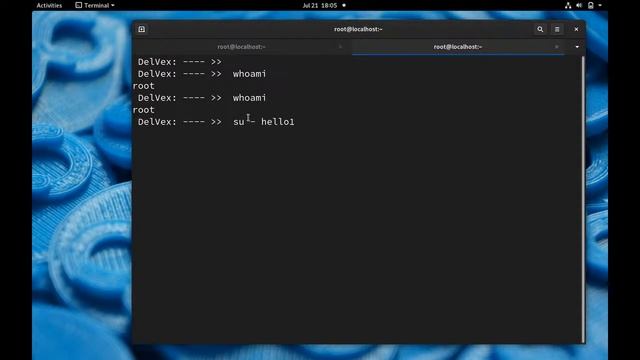Viewport: 640px width, 360px height.
Task: Click the second 'whoami' command
Action: (249, 98)
